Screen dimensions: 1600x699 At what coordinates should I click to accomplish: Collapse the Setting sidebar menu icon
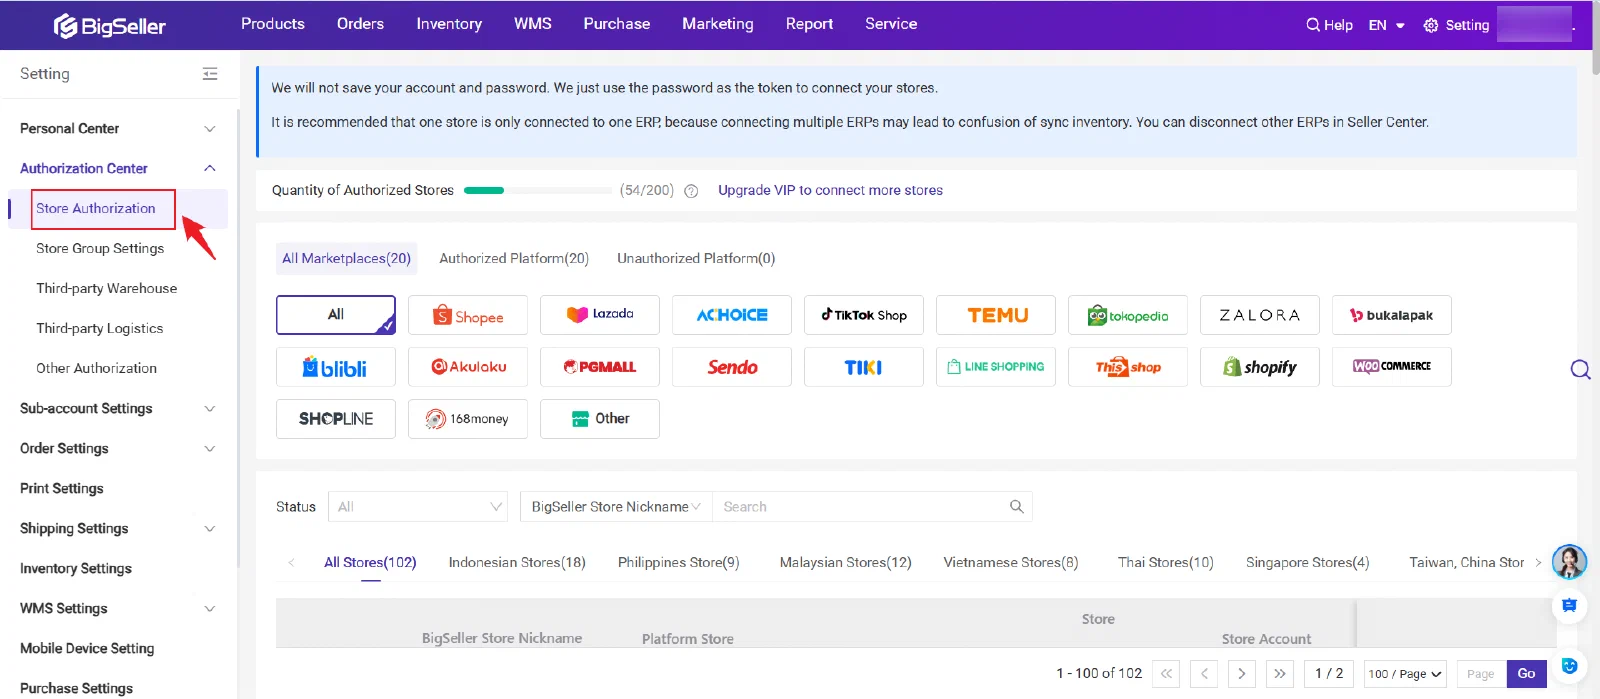pyautogui.click(x=210, y=74)
